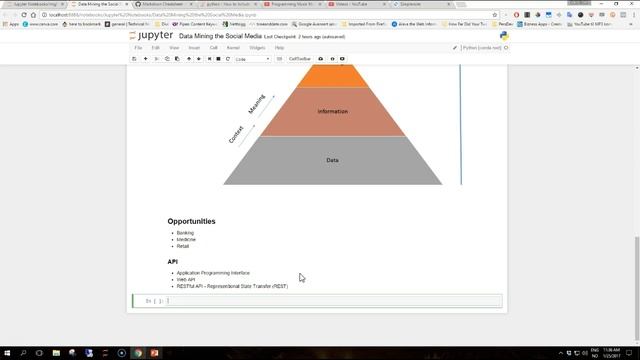Screen dimensions: 640x360
Task: Open the Windows Start menu
Action: [7, 353]
